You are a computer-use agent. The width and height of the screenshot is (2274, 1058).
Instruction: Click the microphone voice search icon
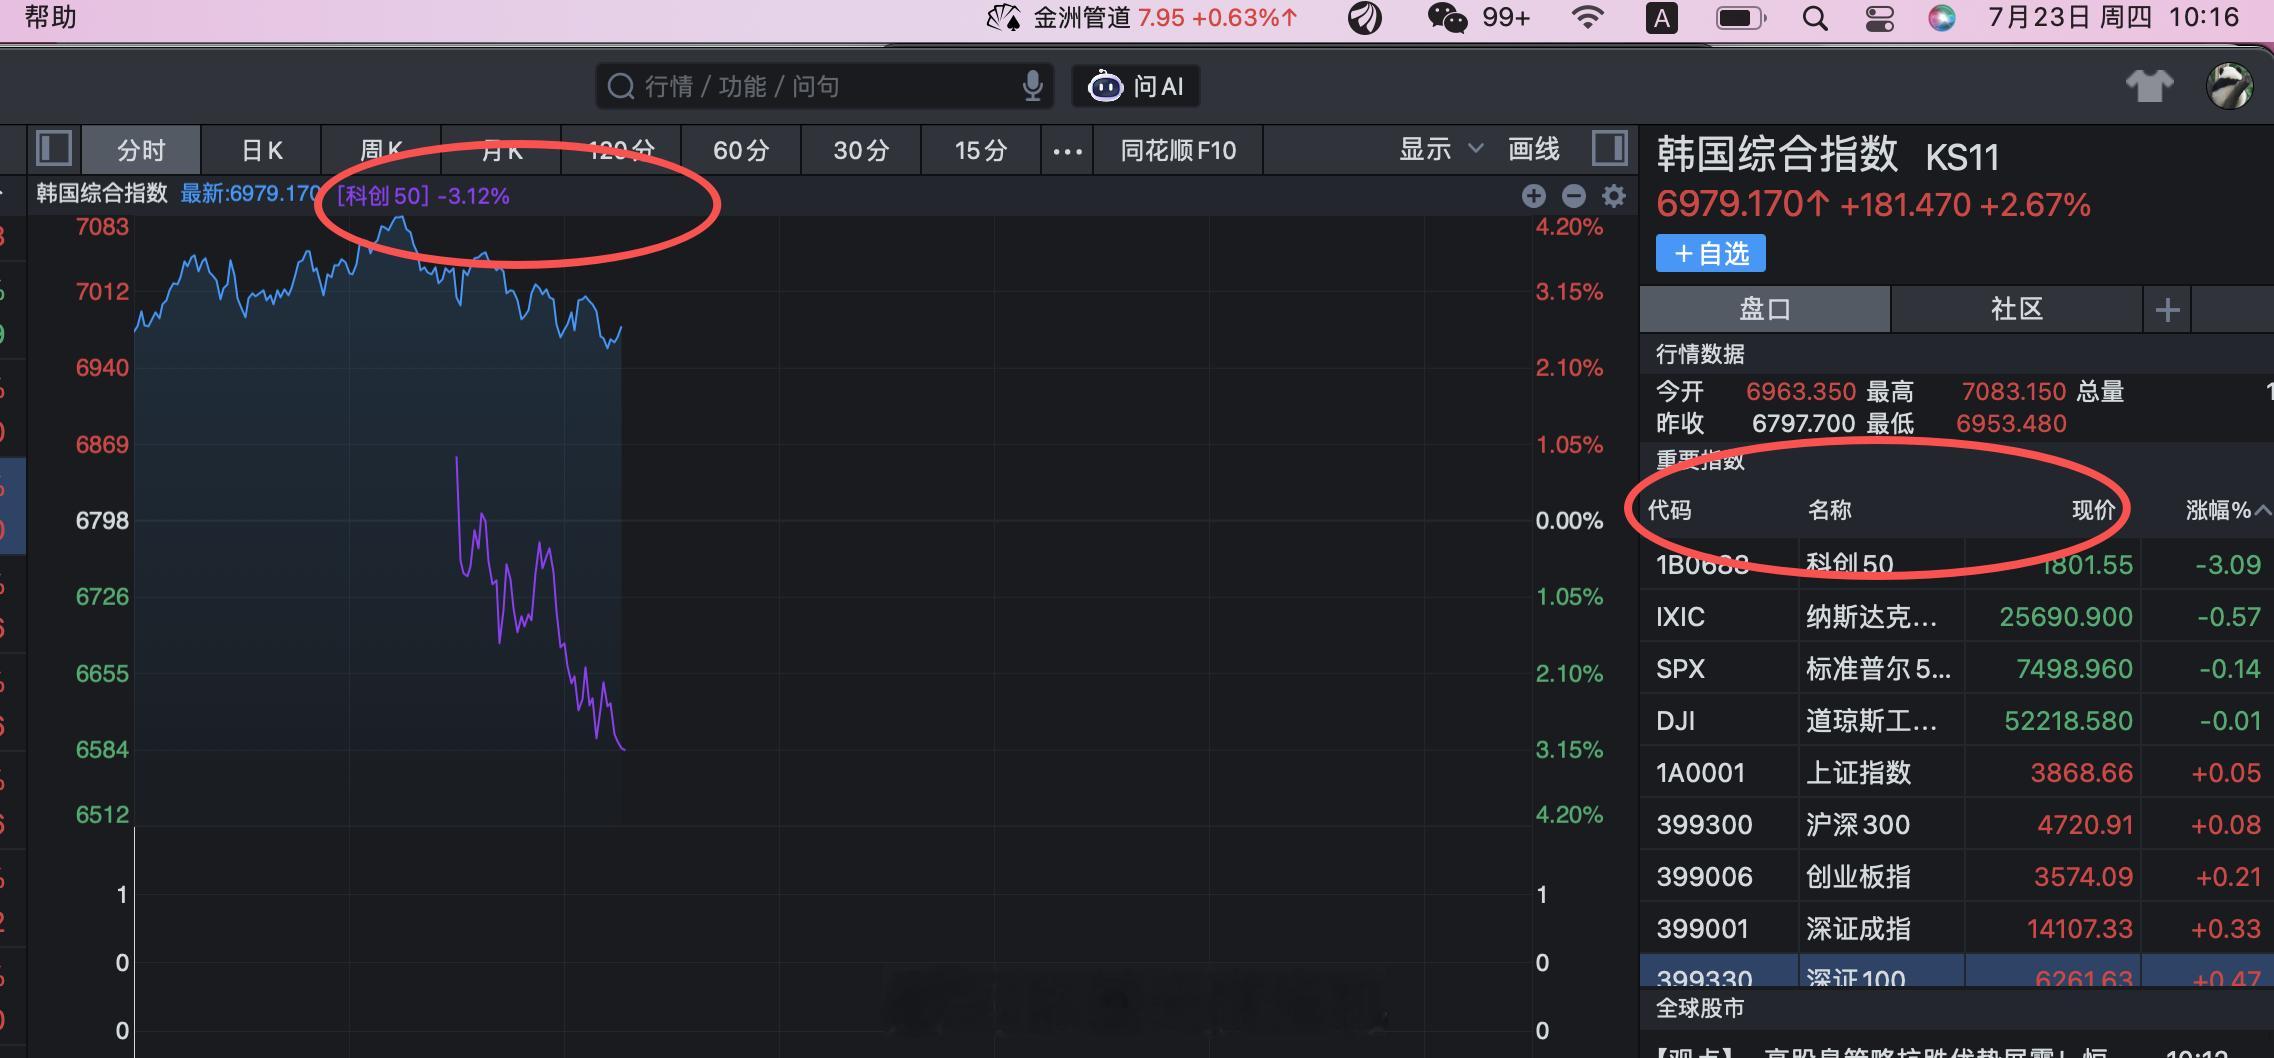(1033, 86)
